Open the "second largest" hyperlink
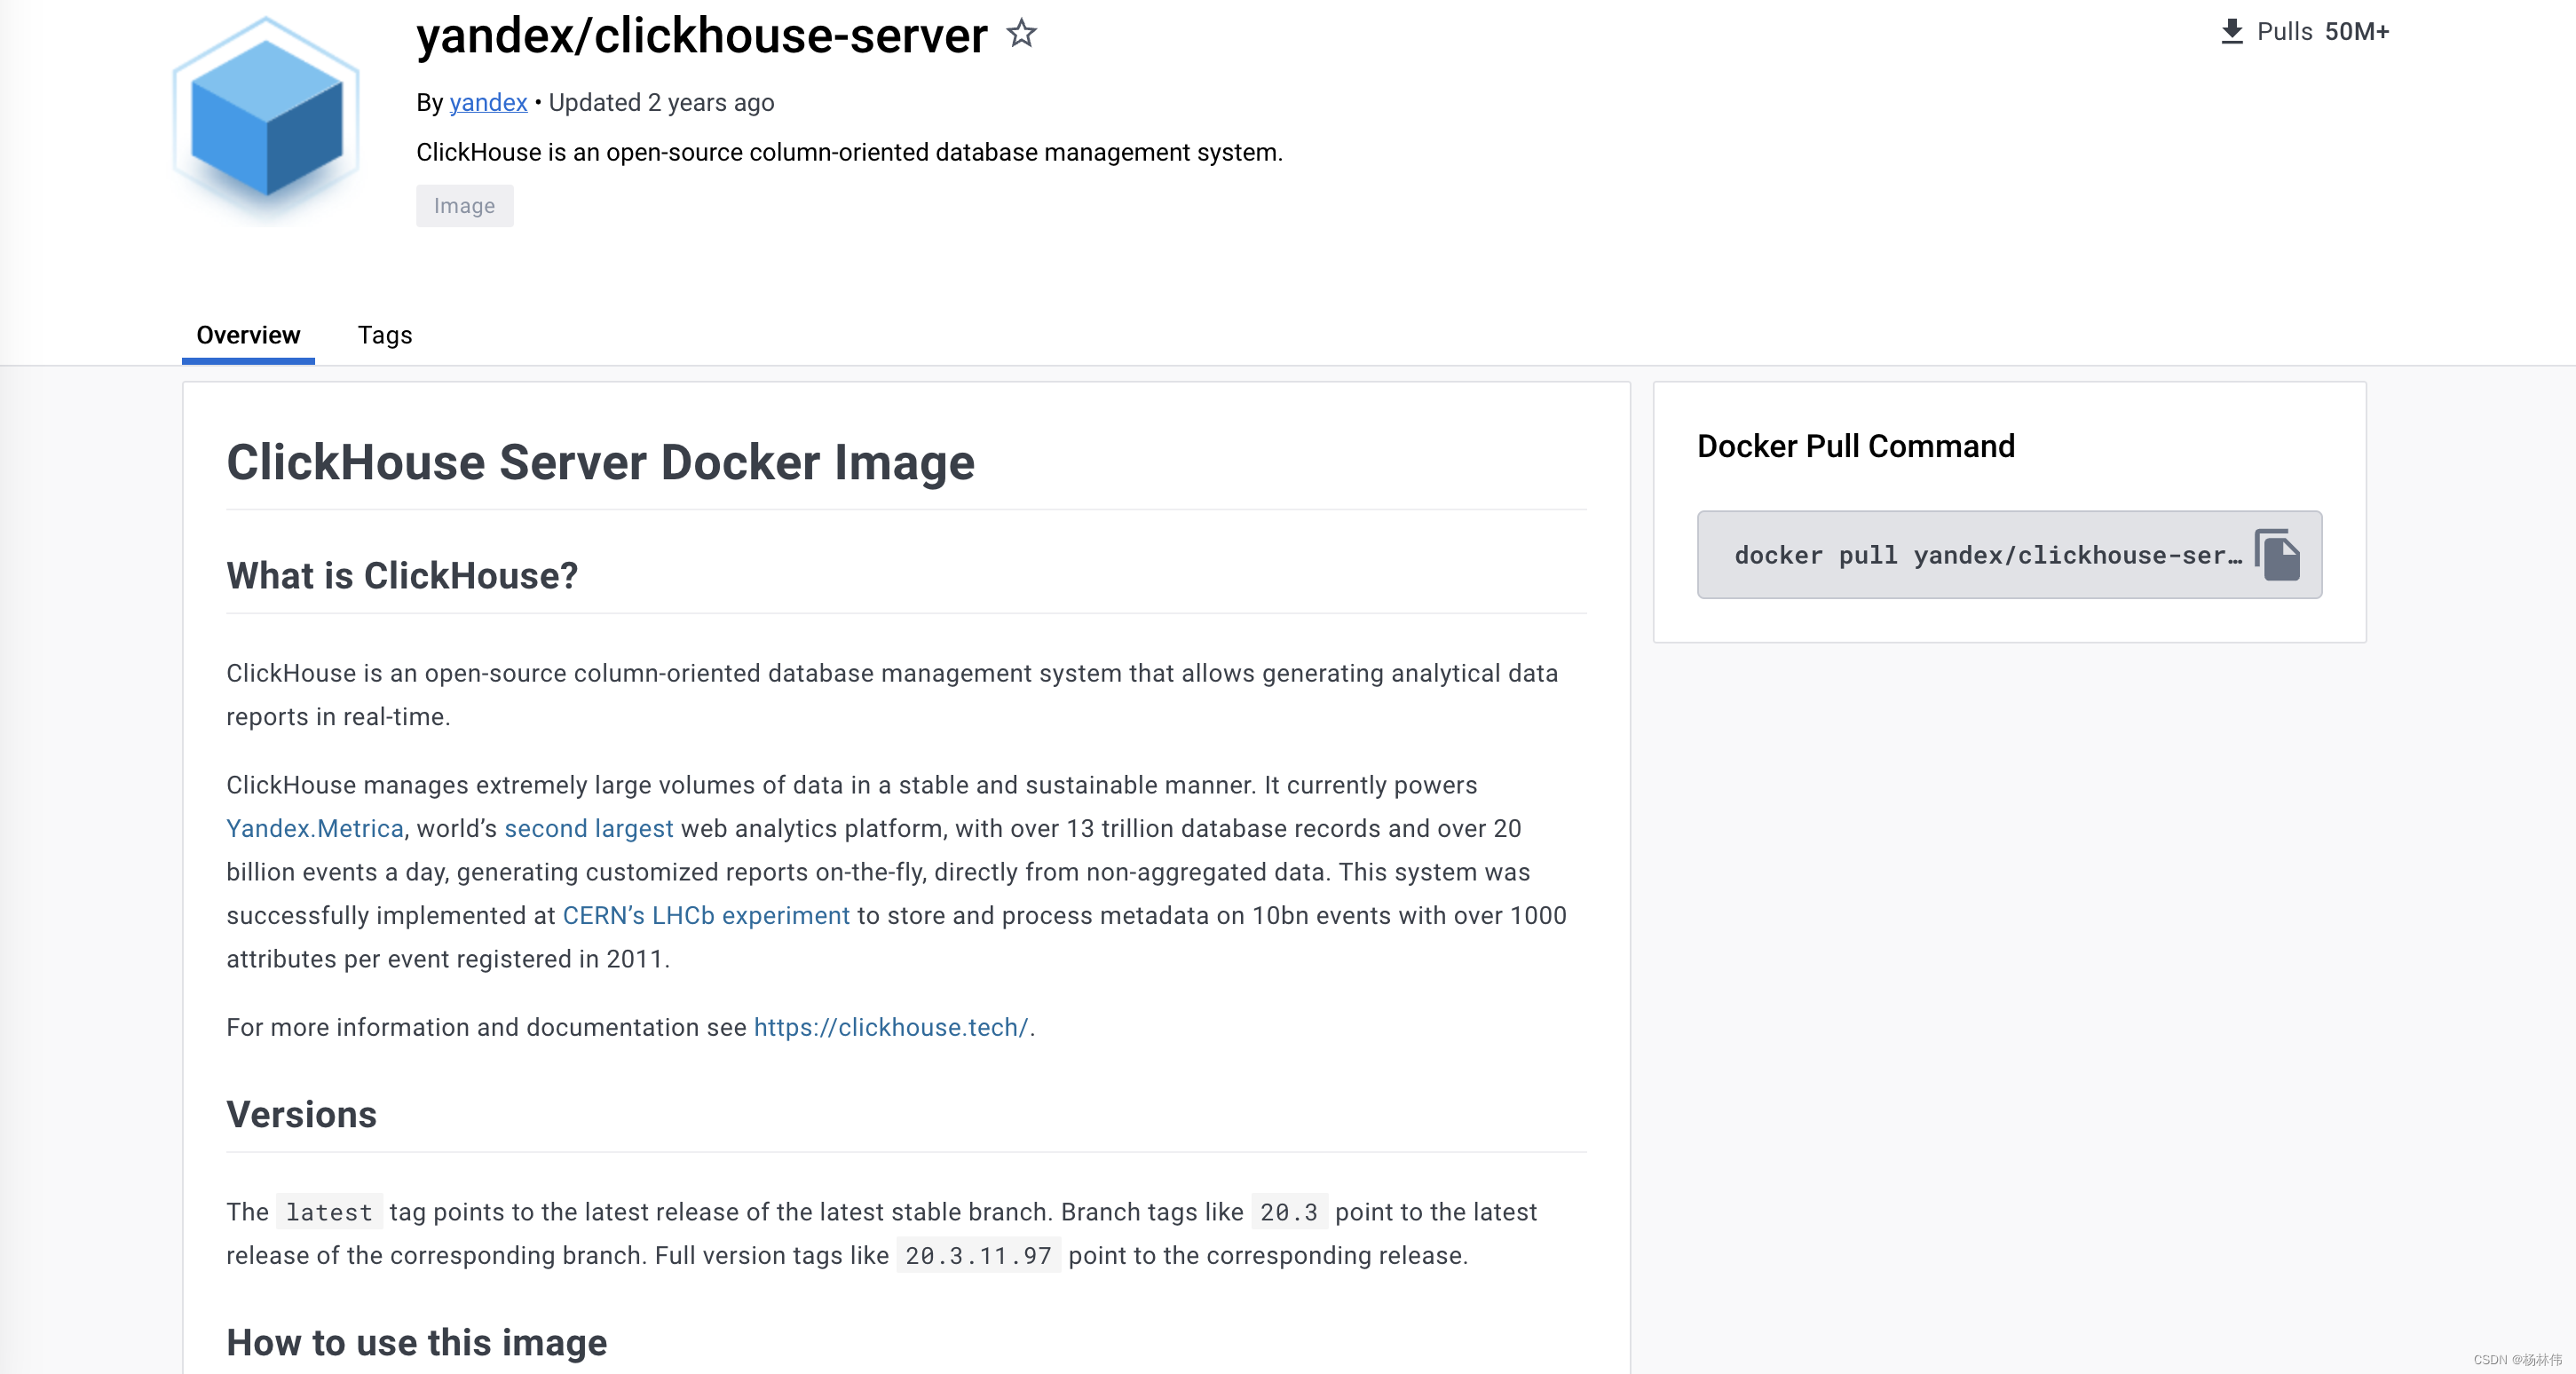2576x1374 pixels. pos(588,828)
